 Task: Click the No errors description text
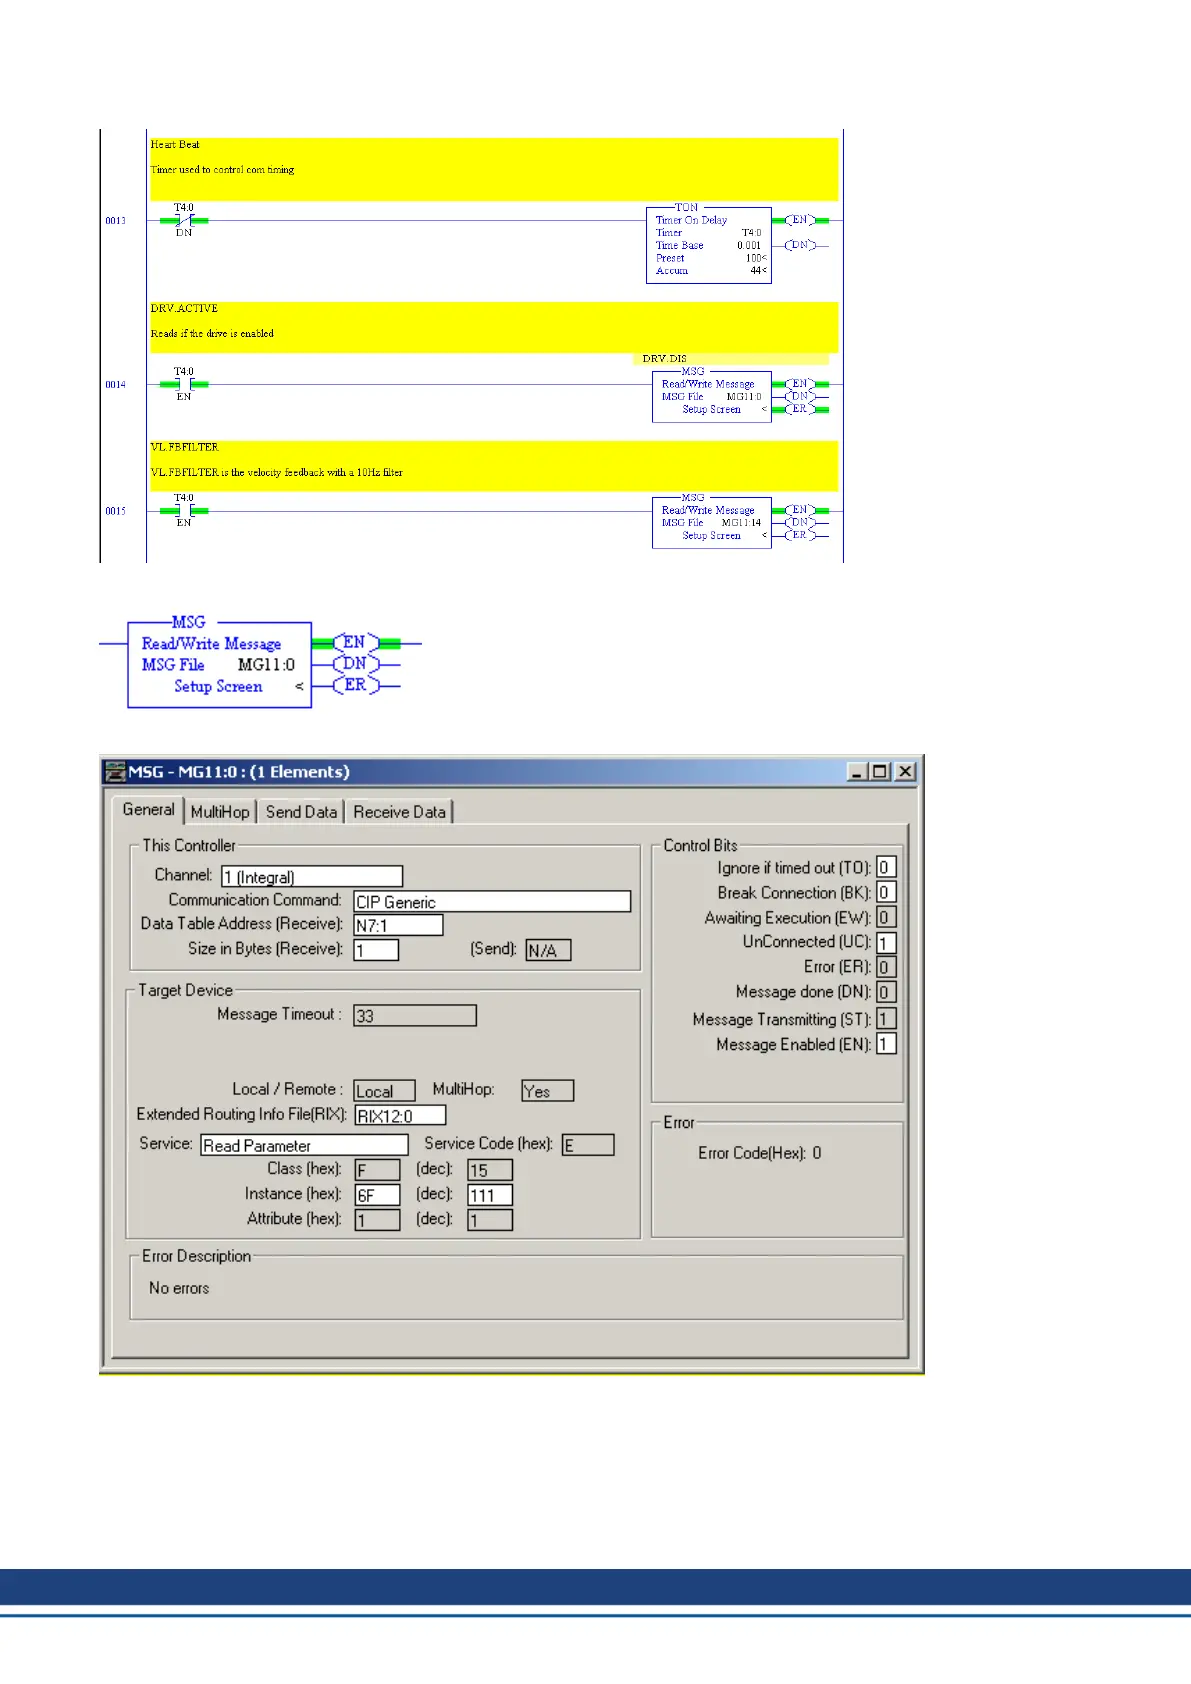point(179,1288)
